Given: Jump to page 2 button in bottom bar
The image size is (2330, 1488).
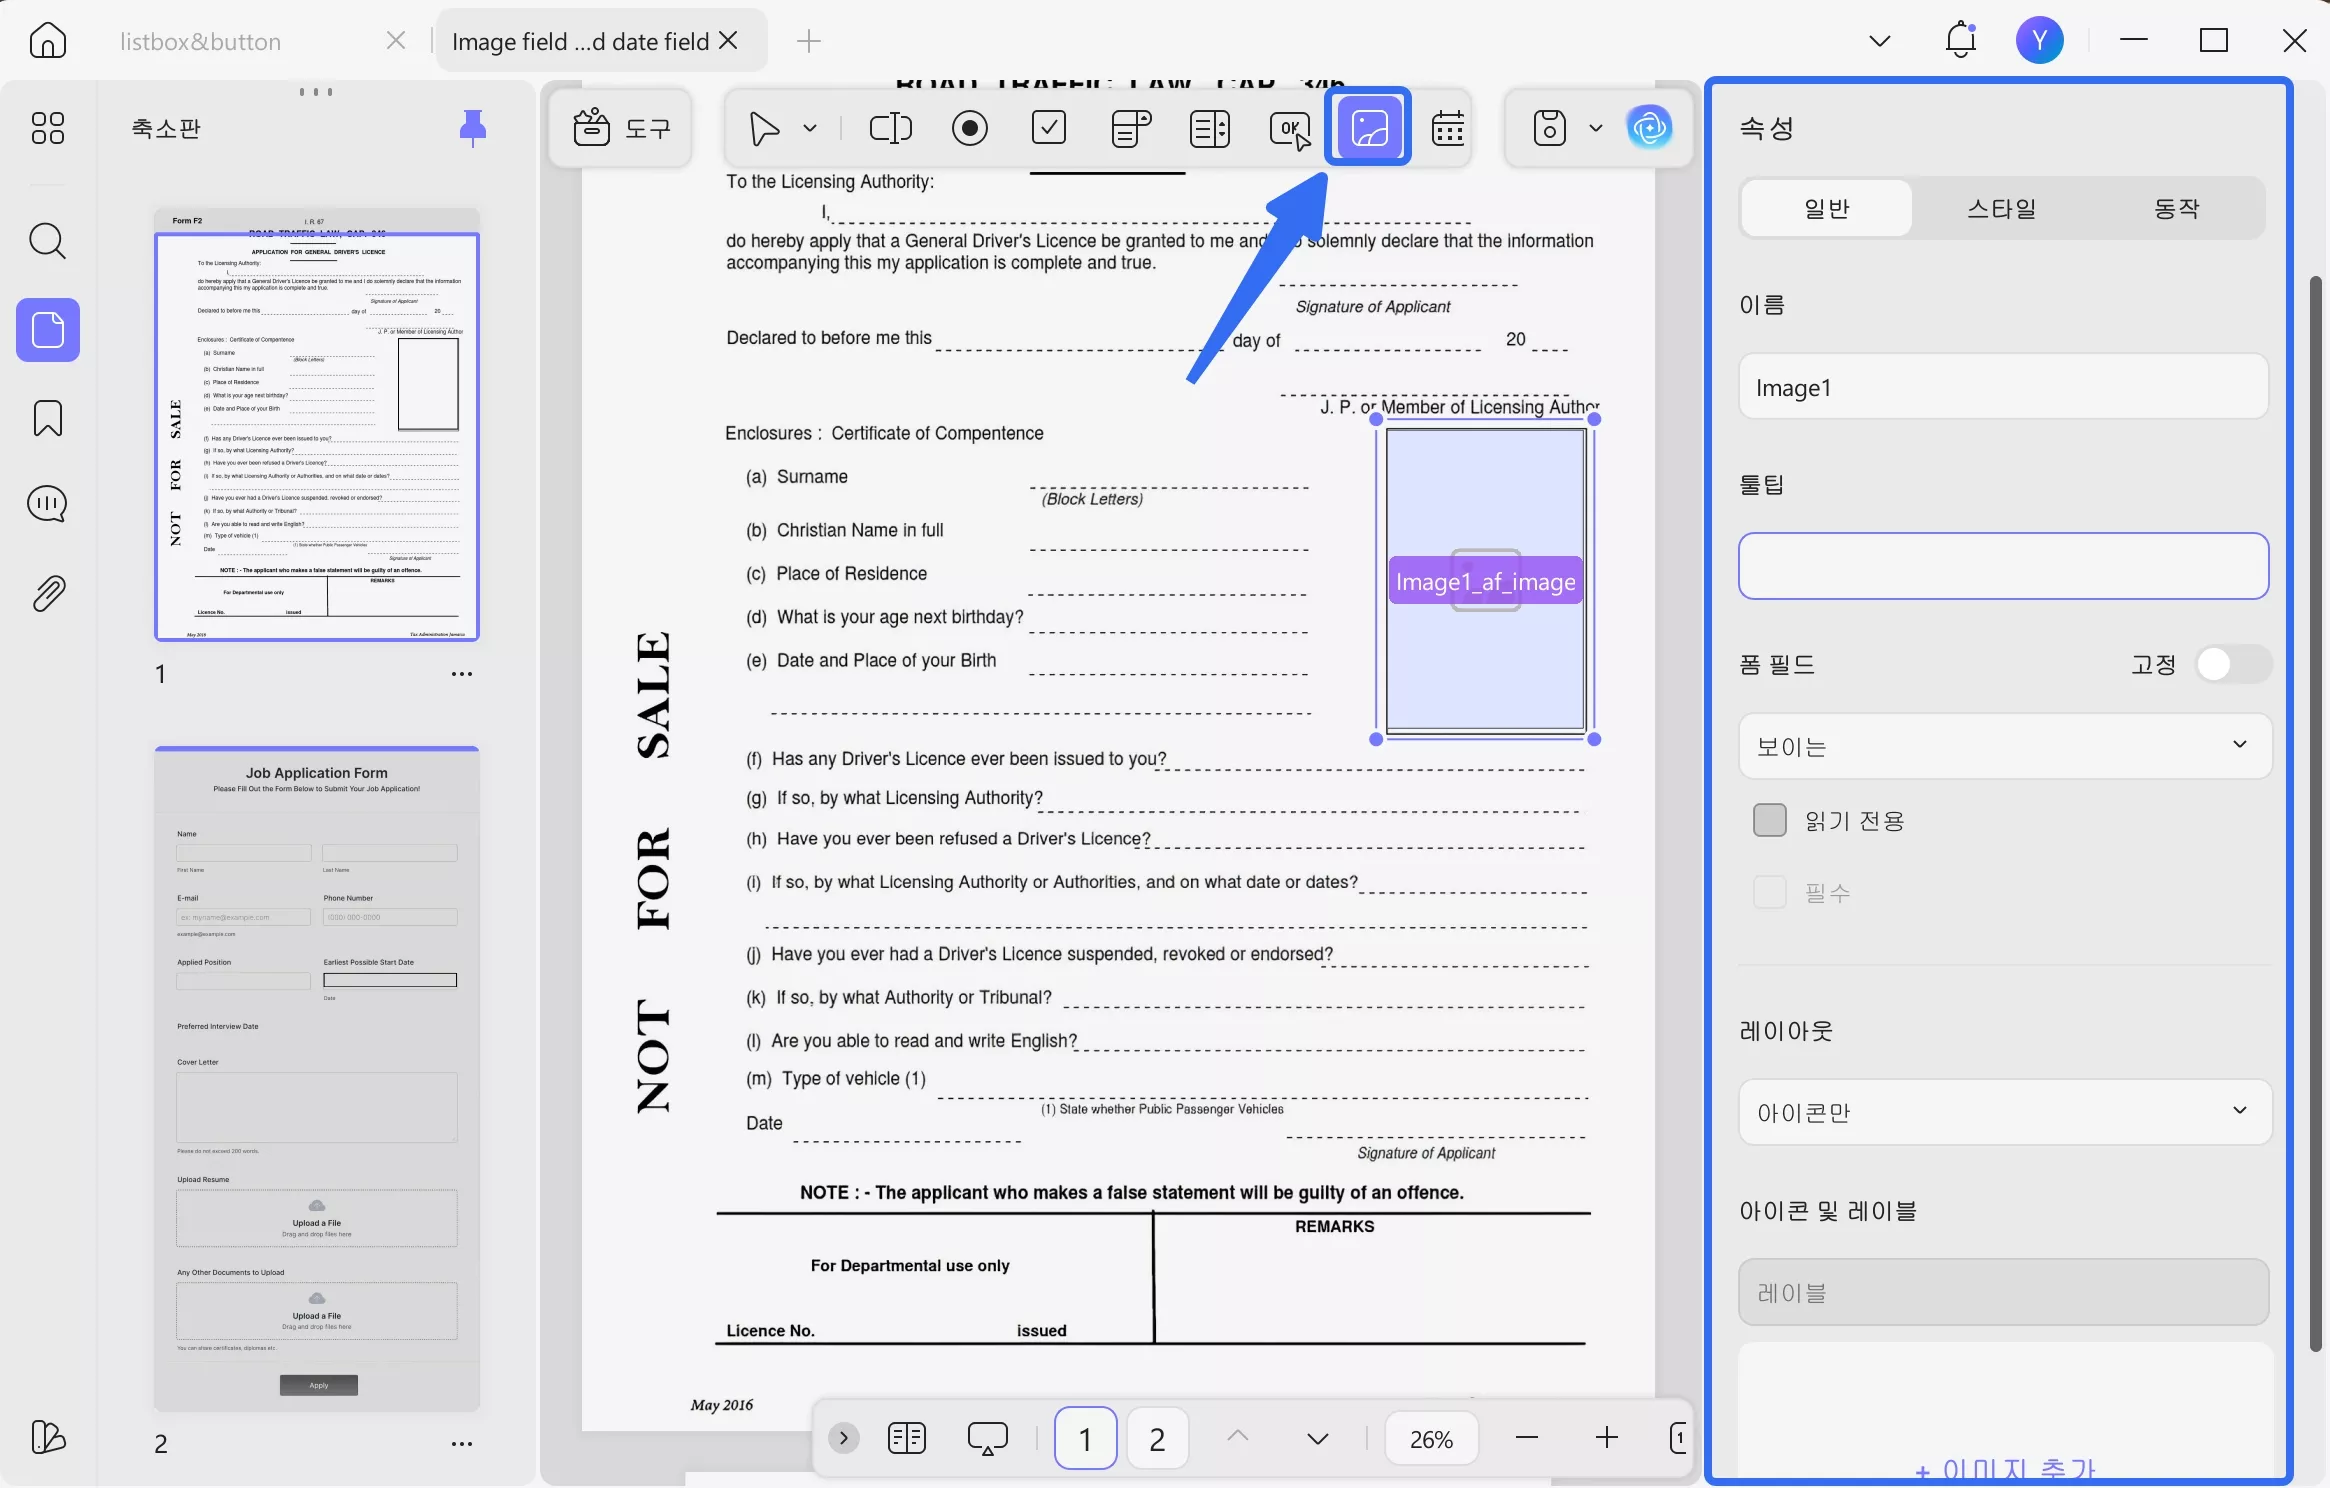Looking at the screenshot, I should click(1157, 1438).
